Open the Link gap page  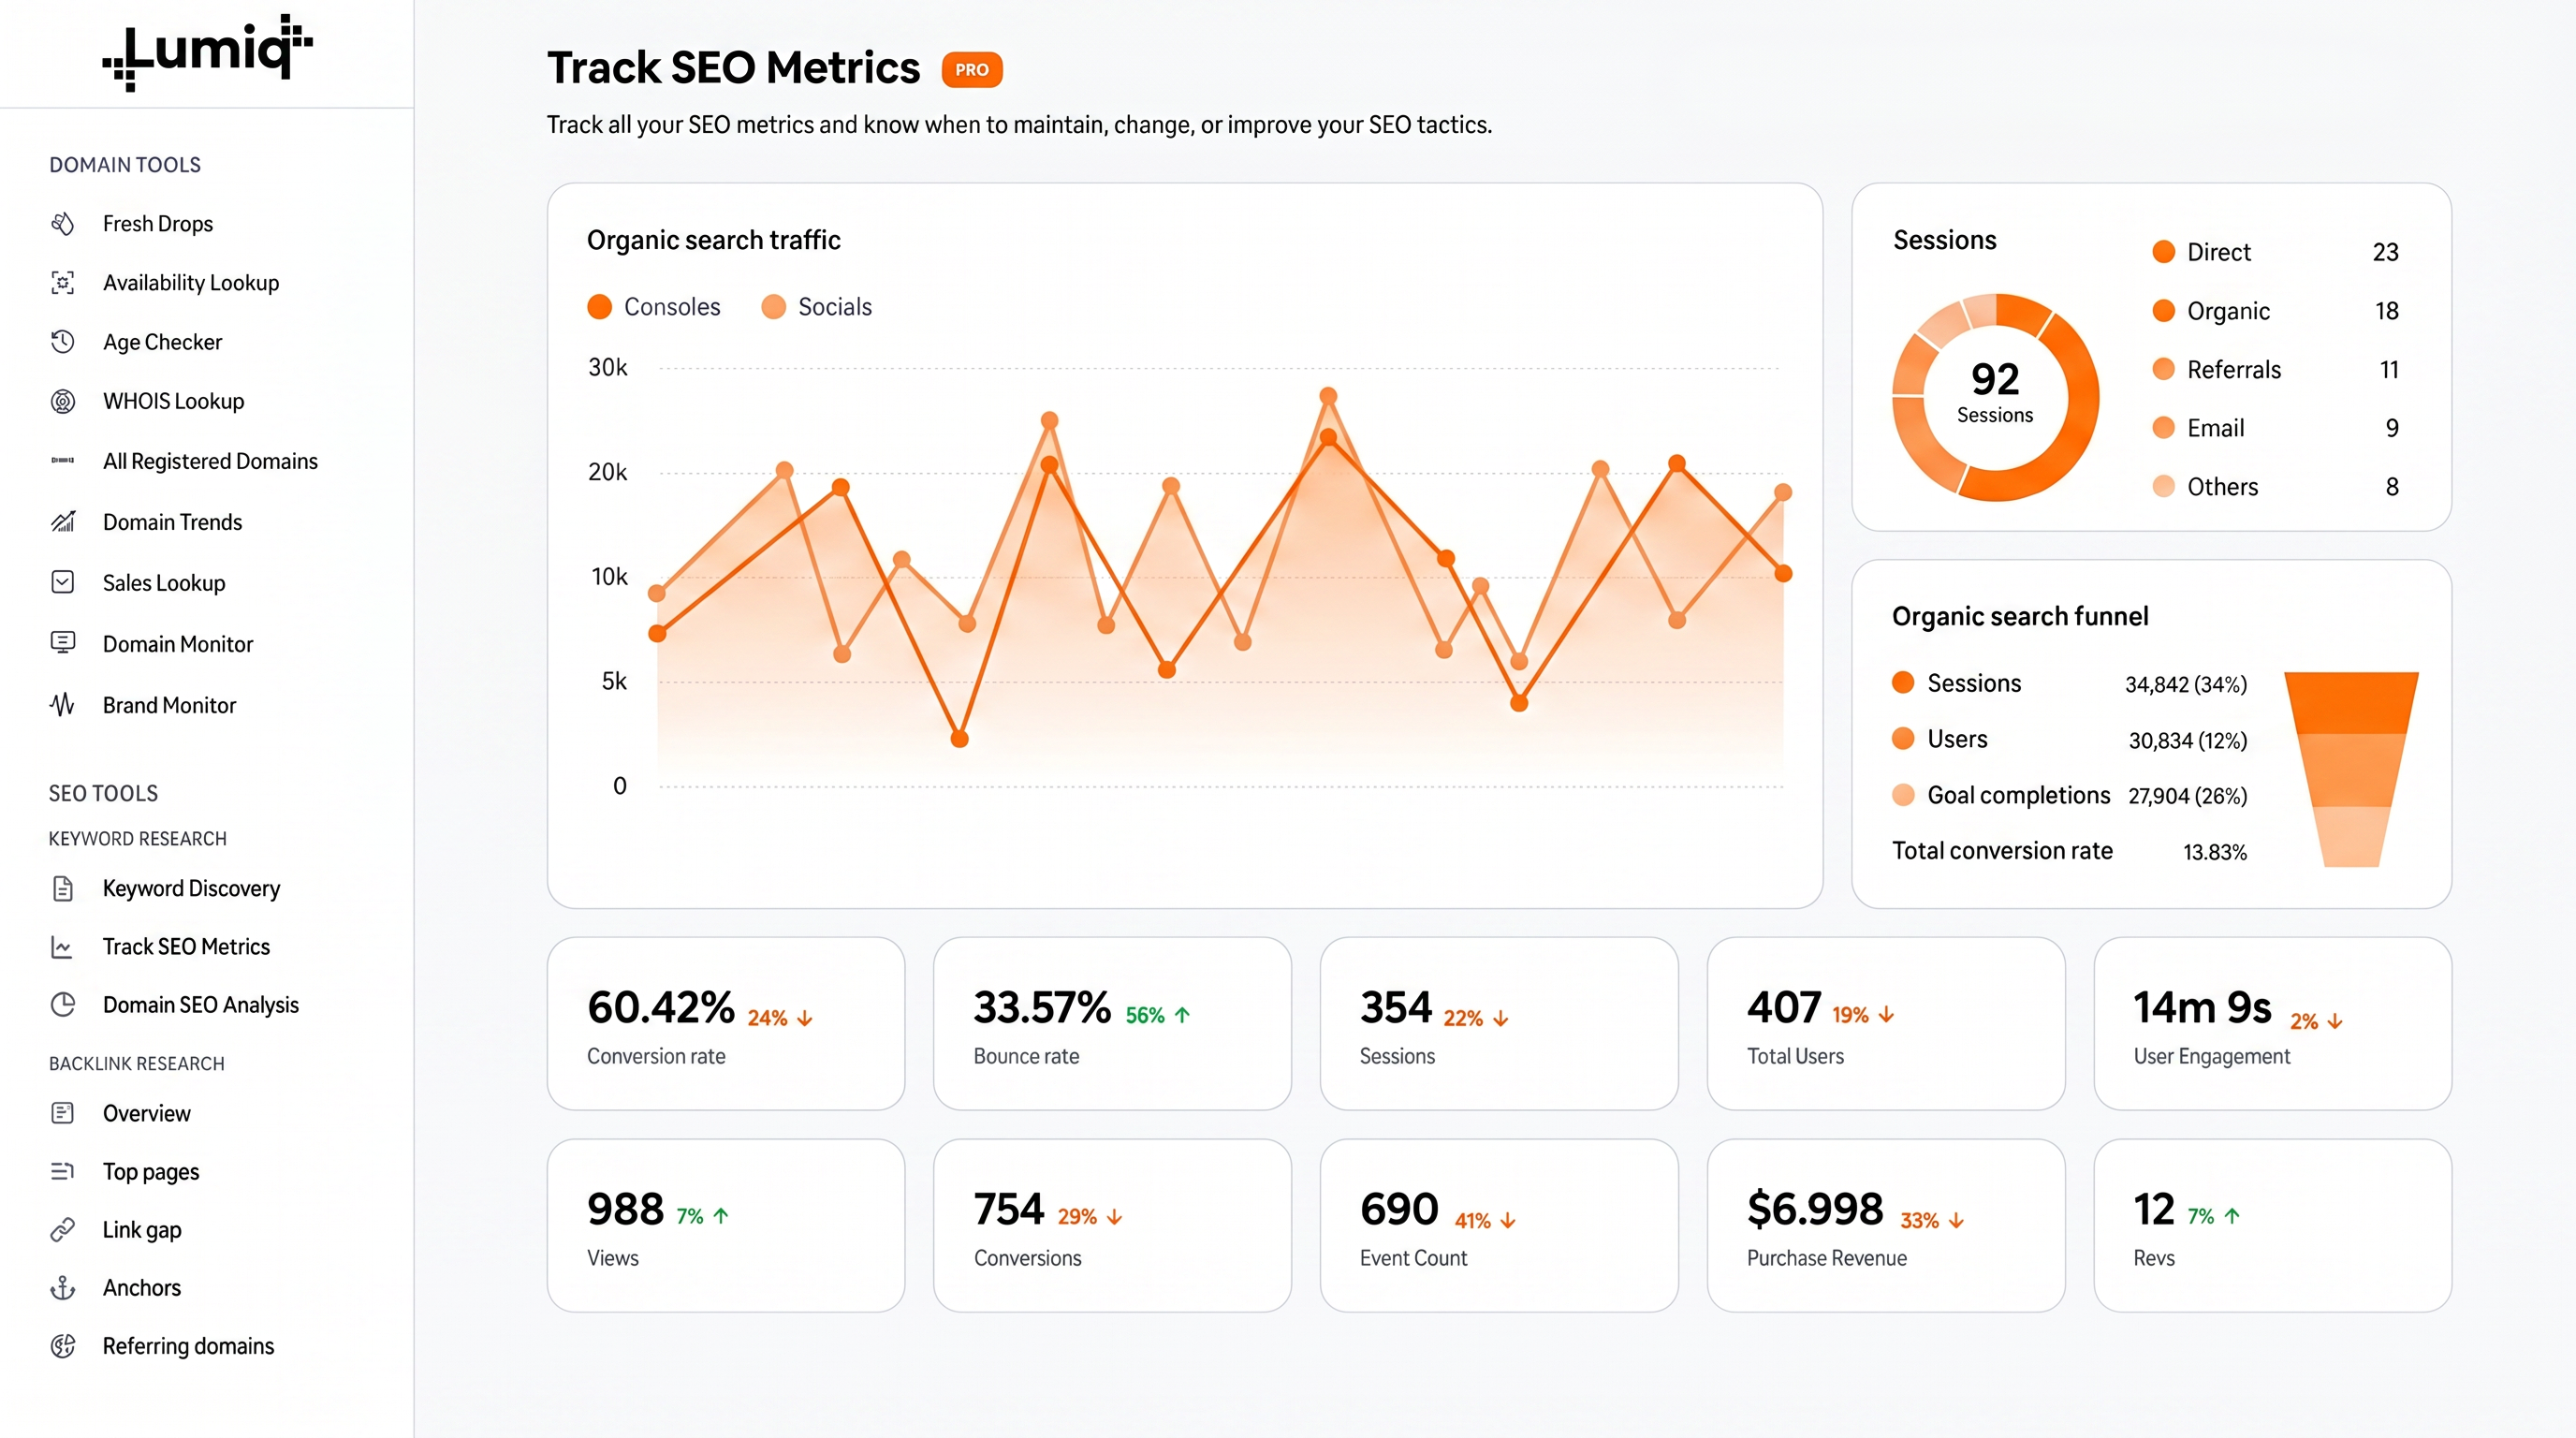pyautogui.click(x=142, y=1230)
